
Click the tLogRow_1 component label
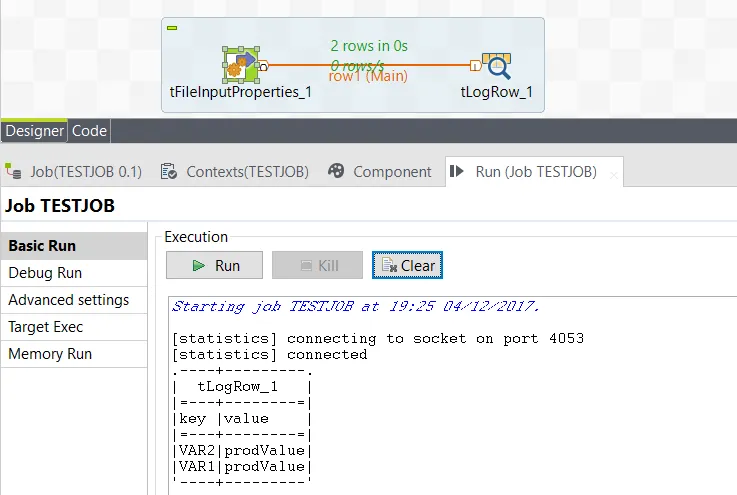497,92
